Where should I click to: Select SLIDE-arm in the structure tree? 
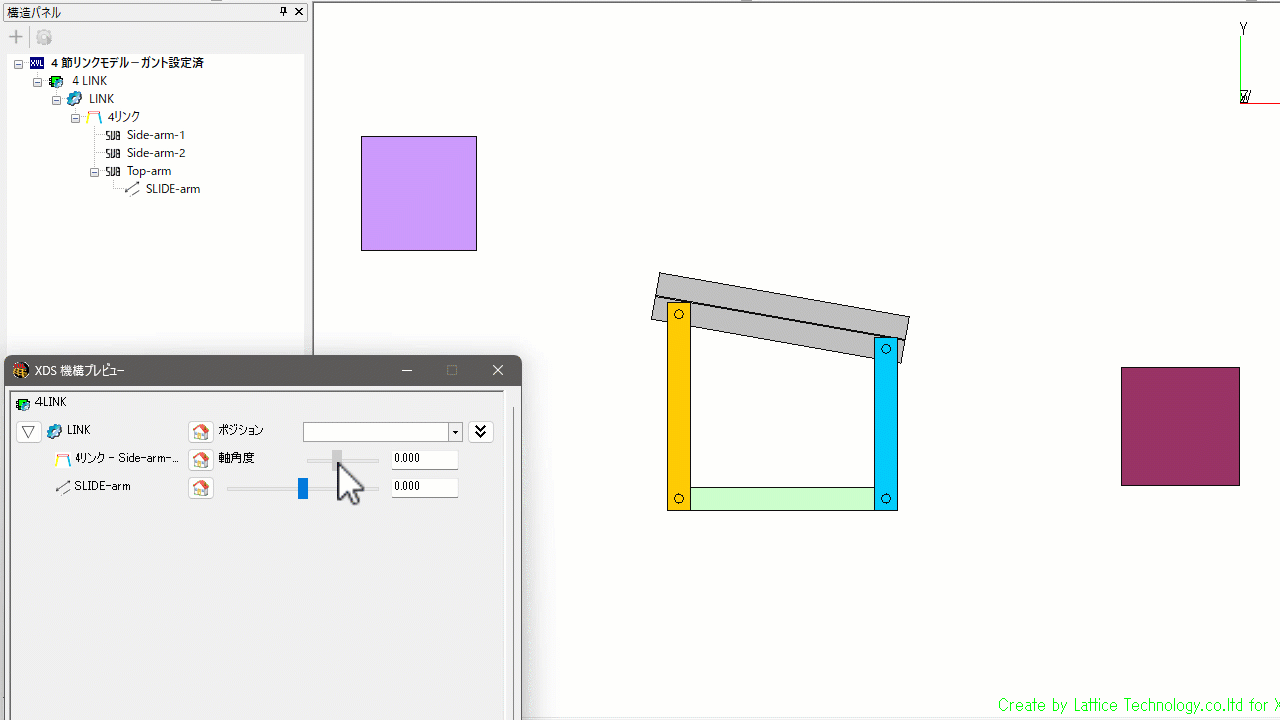click(172, 189)
